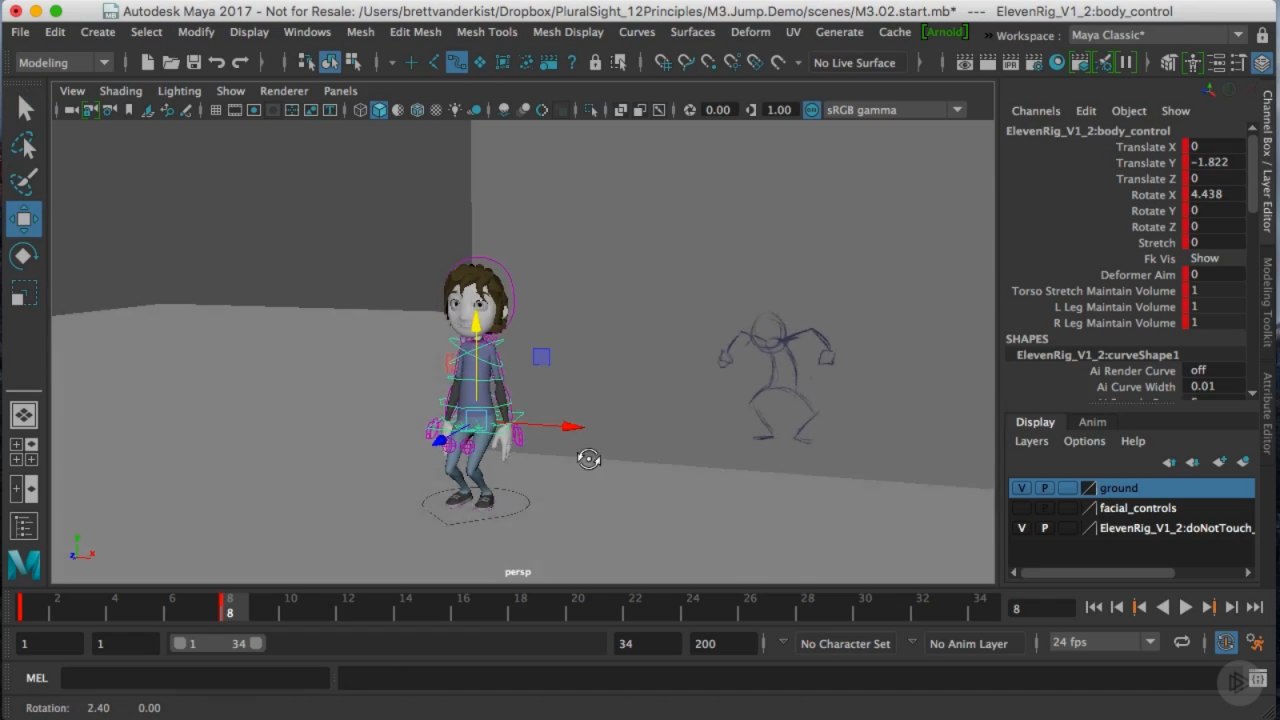Click the Paint Selection tool
The width and height of the screenshot is (1280, 720).
tap(24, 182)
